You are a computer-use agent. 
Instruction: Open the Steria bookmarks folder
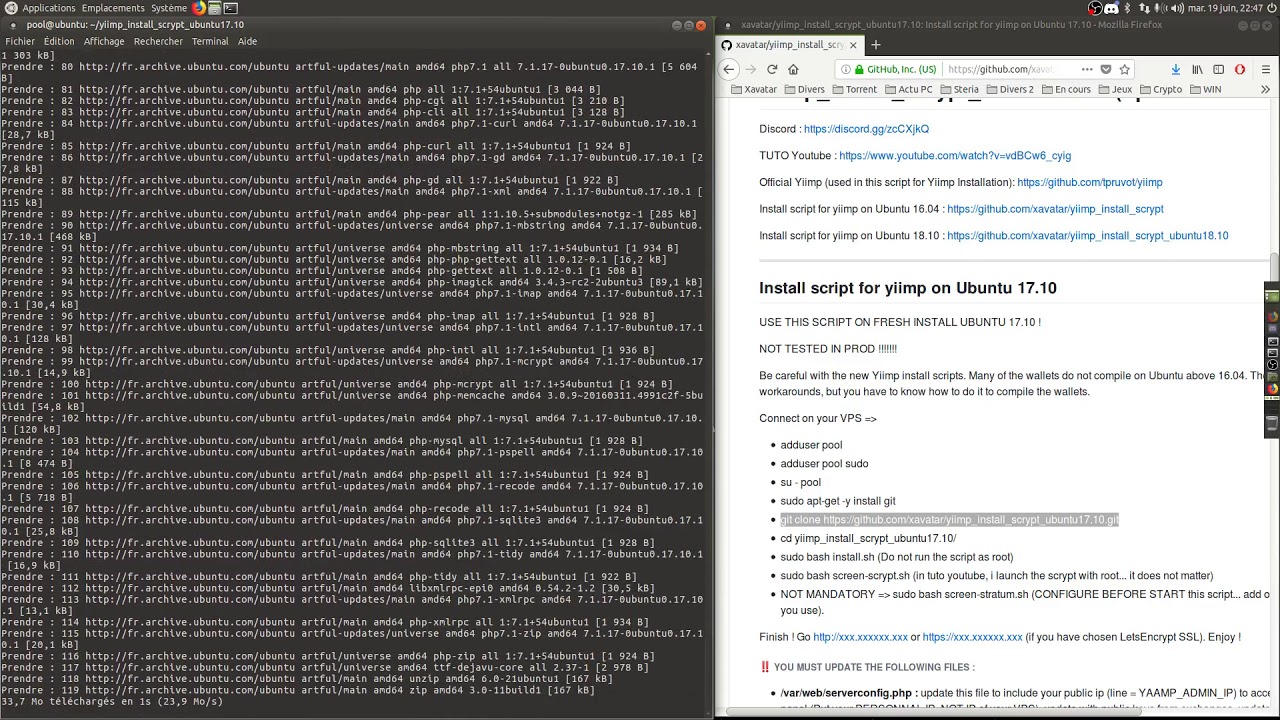click(x=959, y=89)
